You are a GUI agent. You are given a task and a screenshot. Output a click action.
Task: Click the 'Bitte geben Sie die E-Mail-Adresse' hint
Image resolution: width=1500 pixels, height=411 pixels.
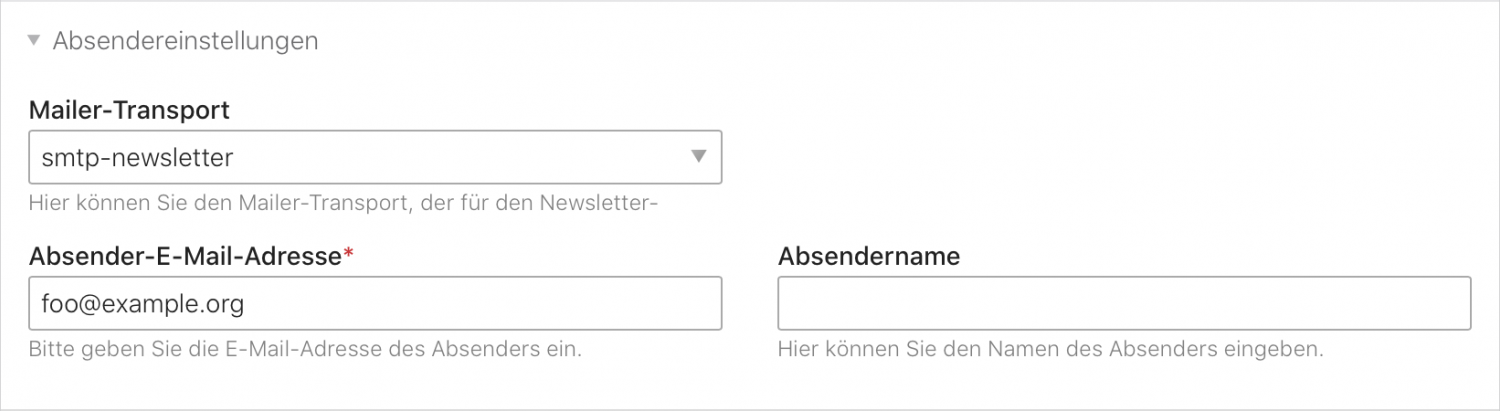305,350
